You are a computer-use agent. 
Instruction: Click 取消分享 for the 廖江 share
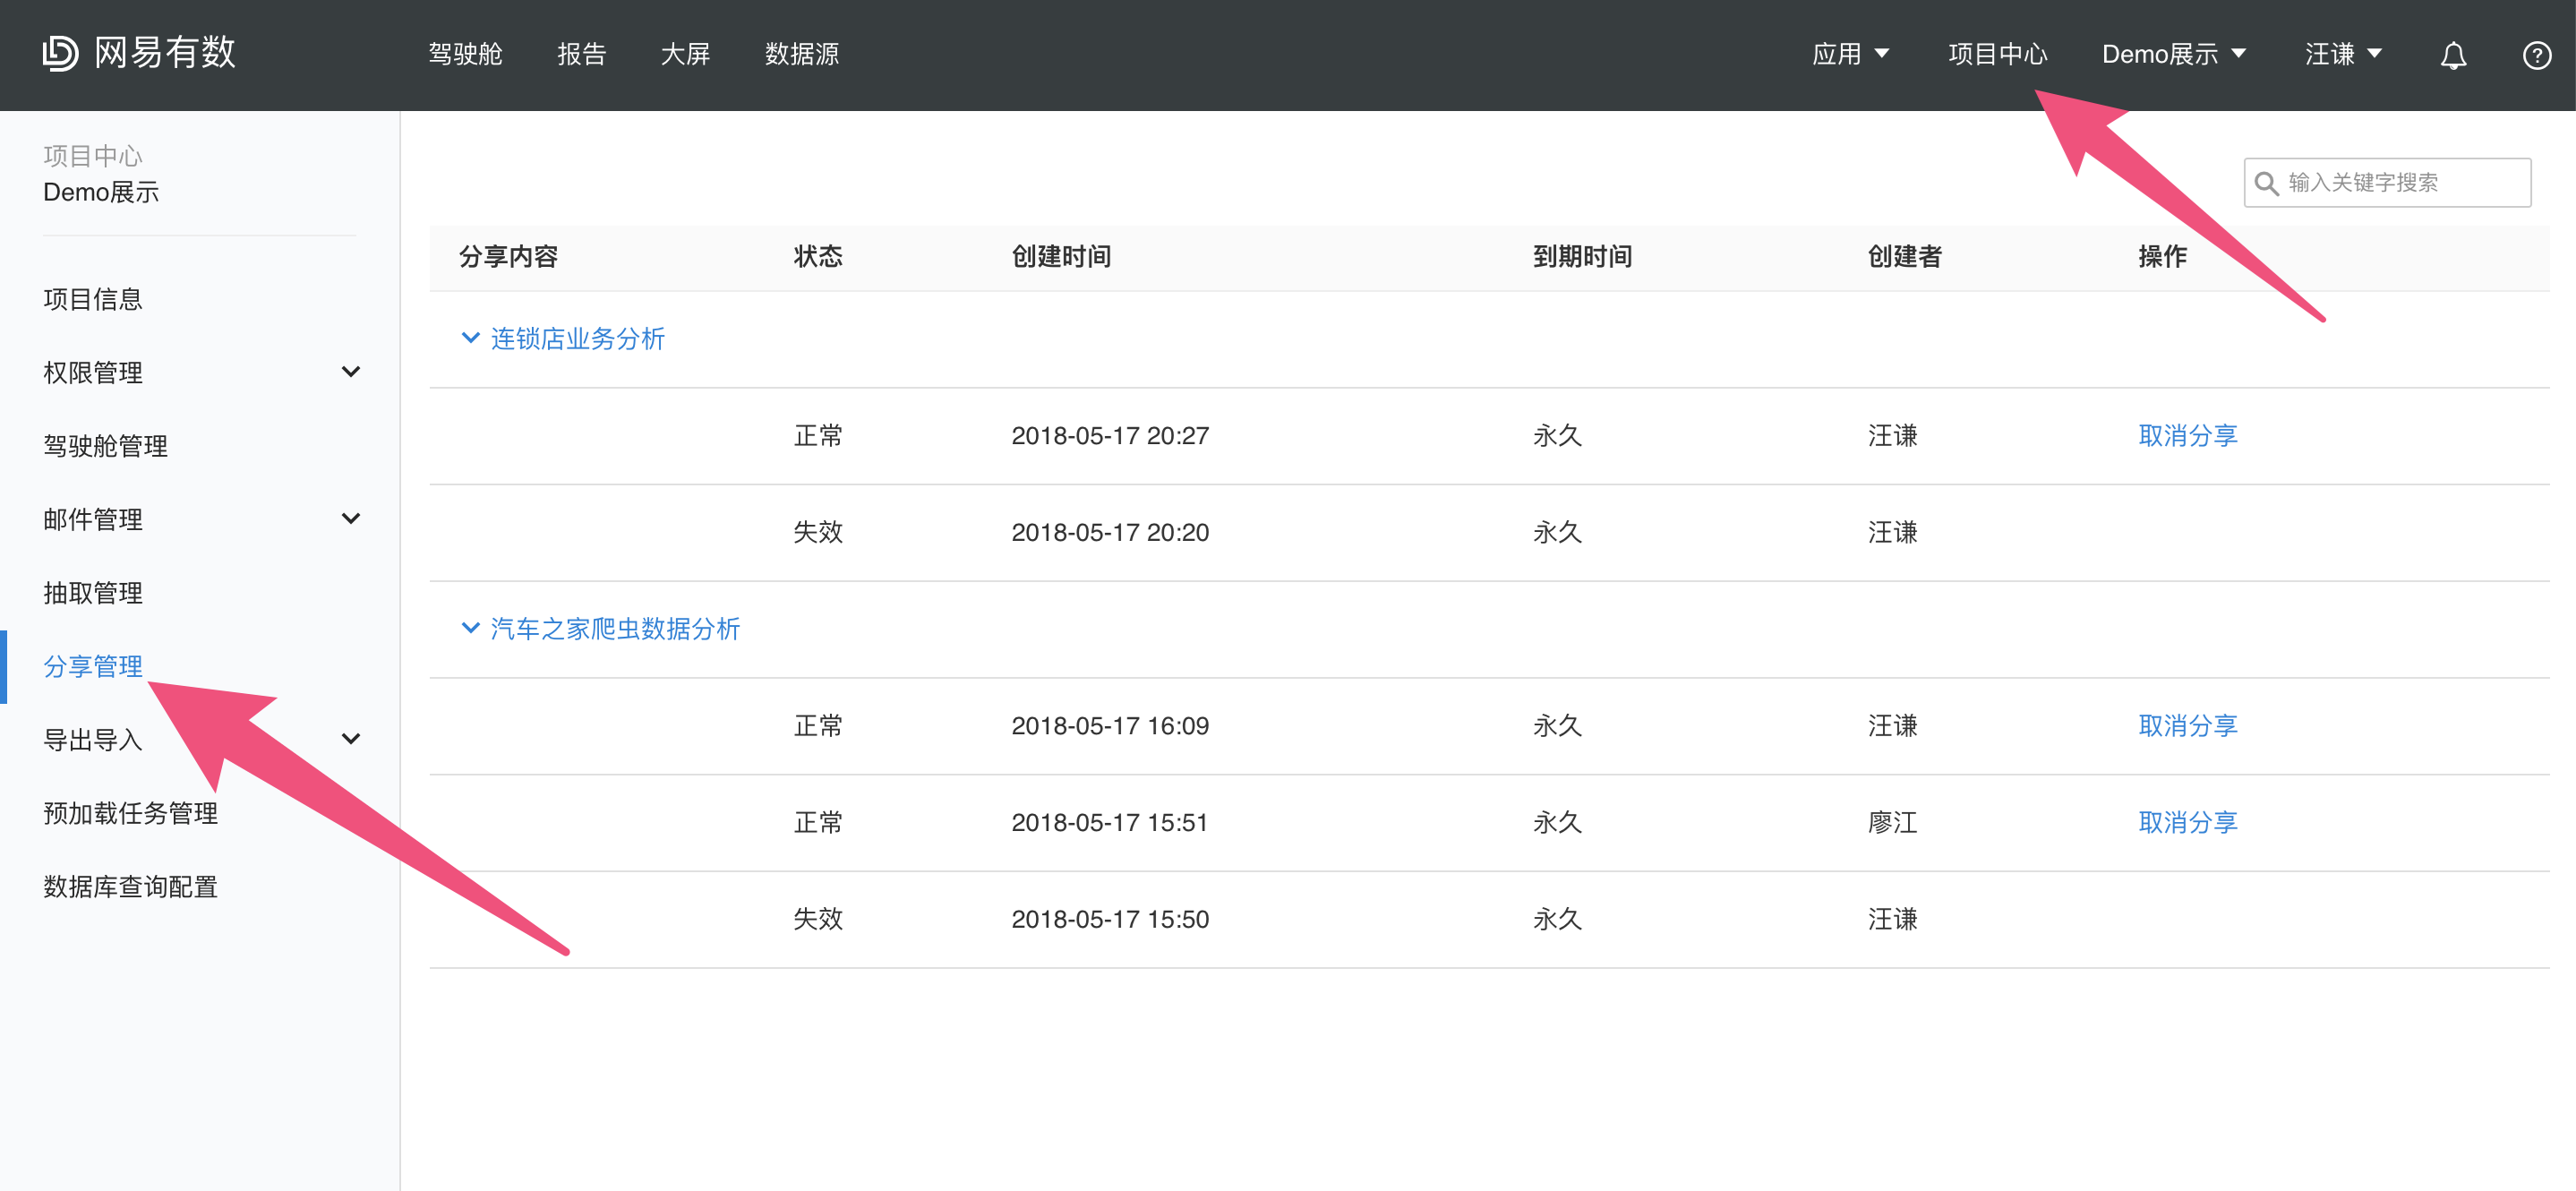coord(2187,823)
